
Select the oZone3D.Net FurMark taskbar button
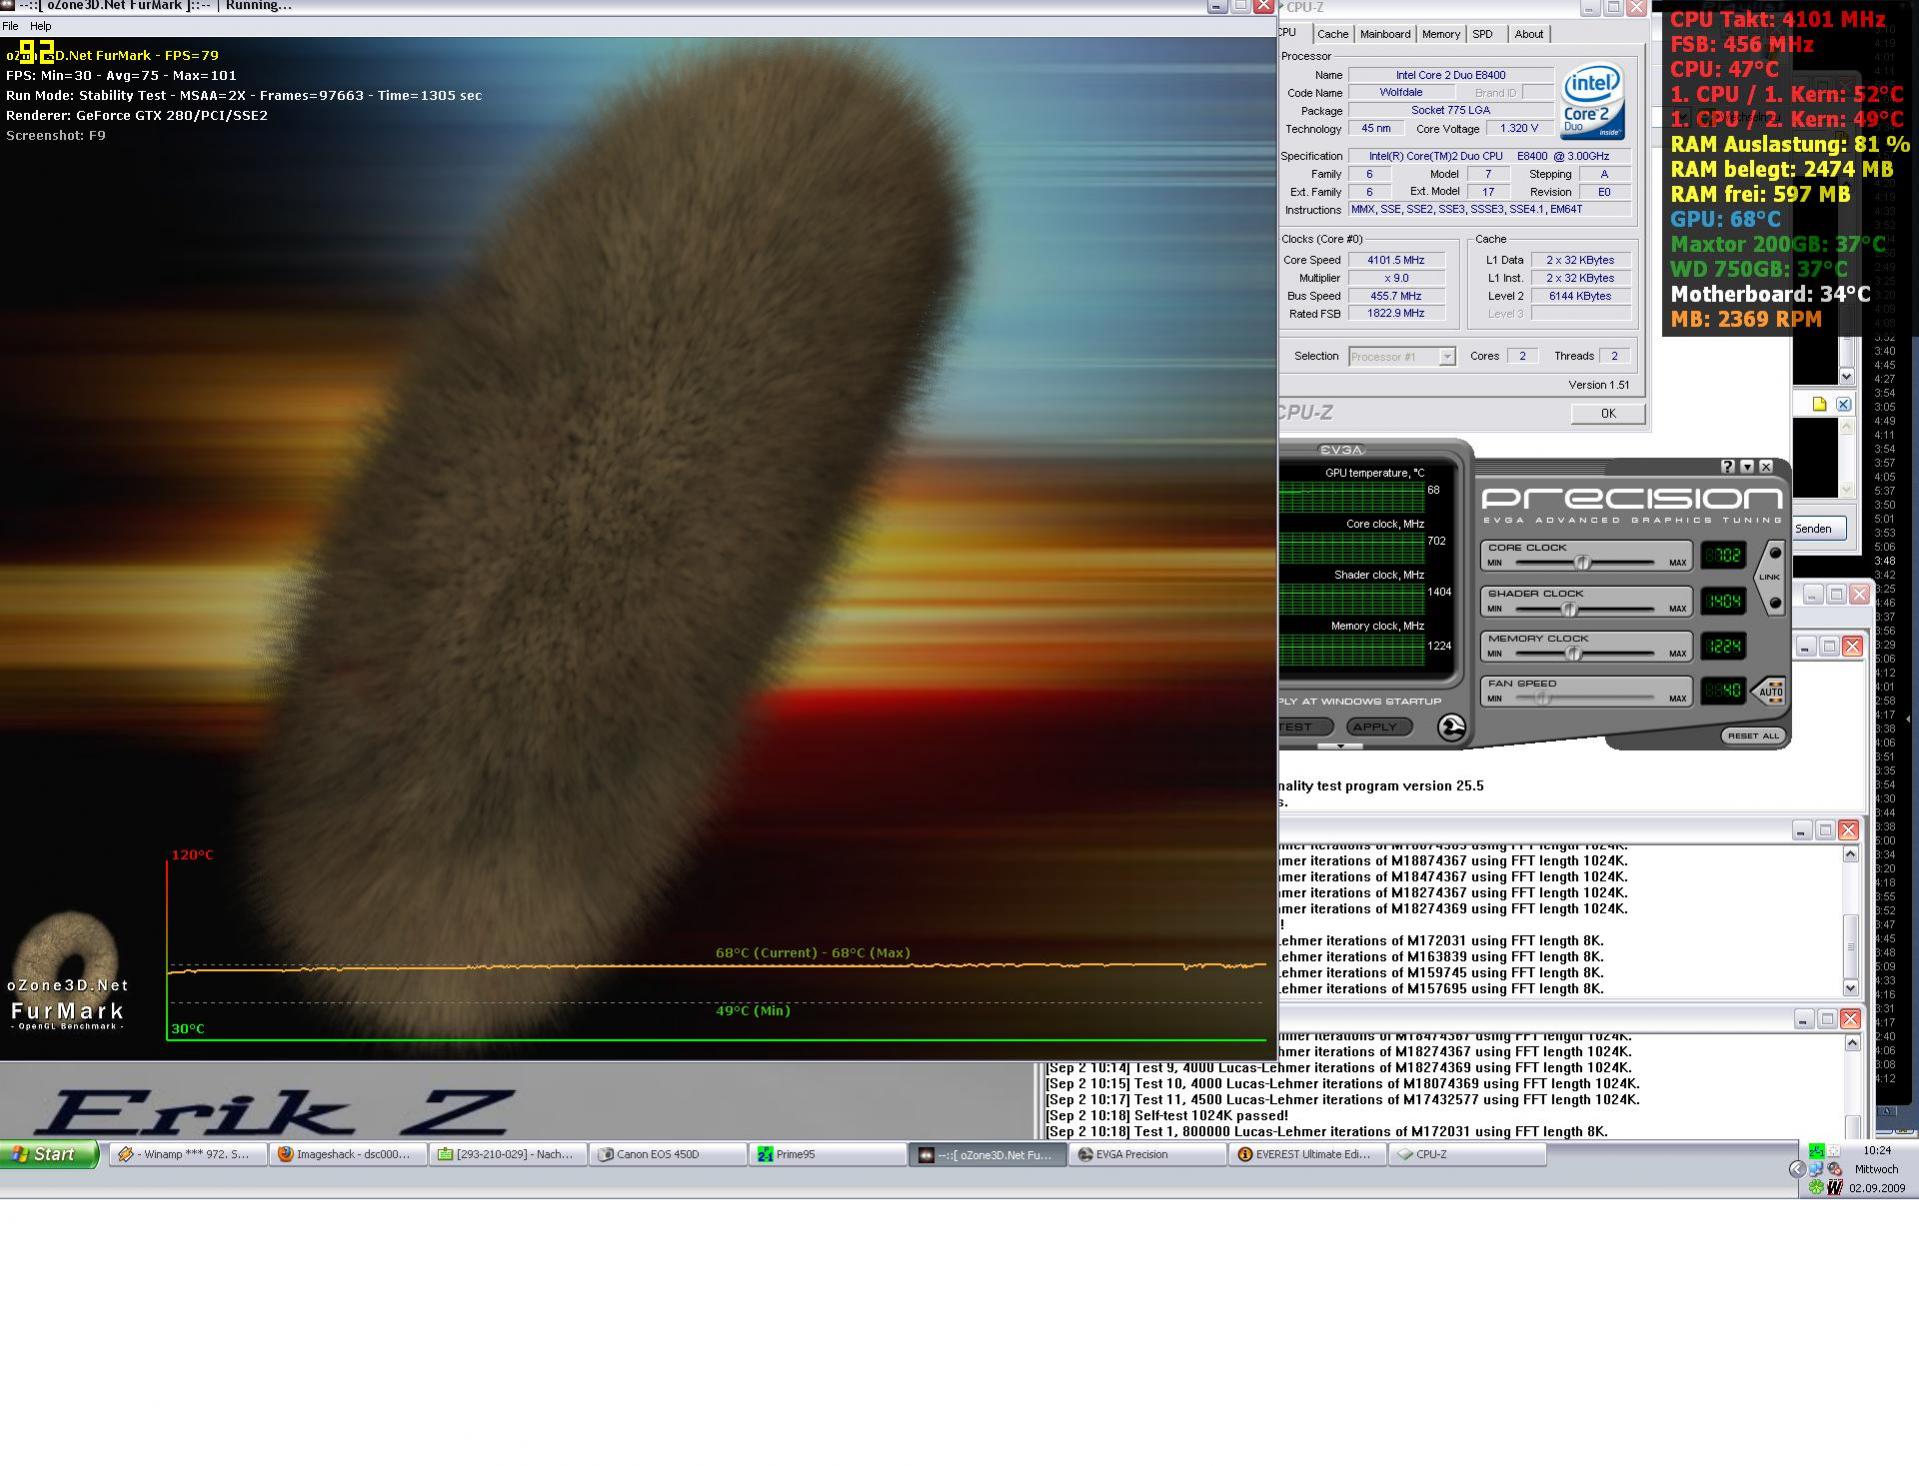click(x=988, y=1154)
